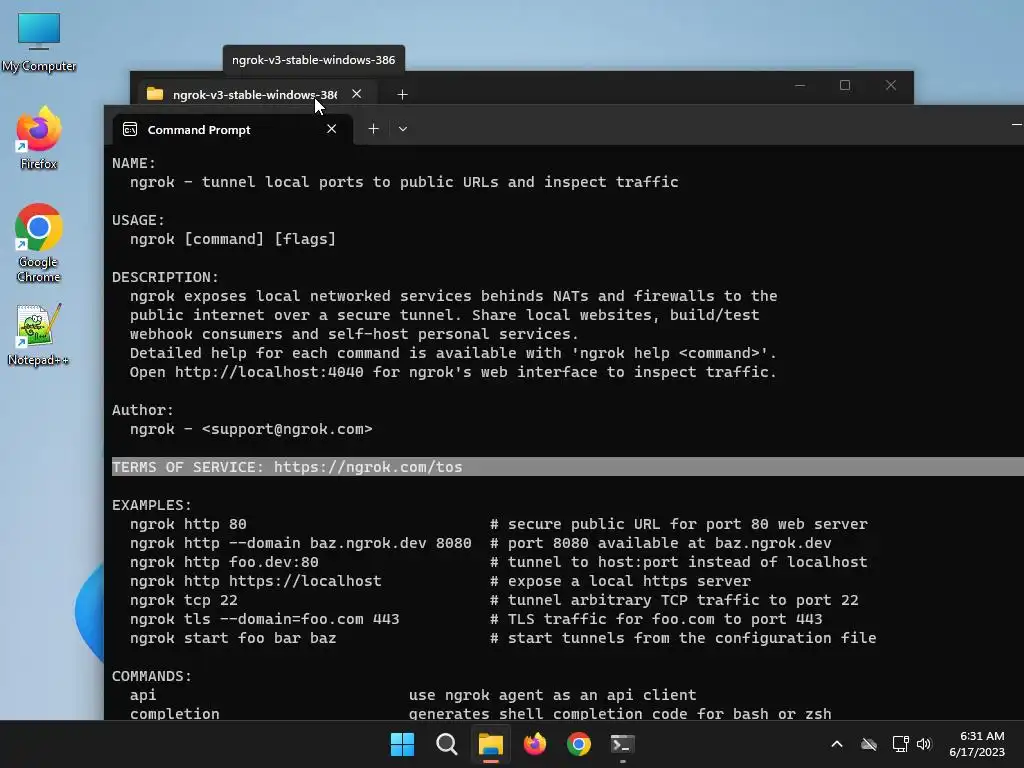Select the Command Prompt tab
Screen dimensions: 1024x768
[232, 129]
